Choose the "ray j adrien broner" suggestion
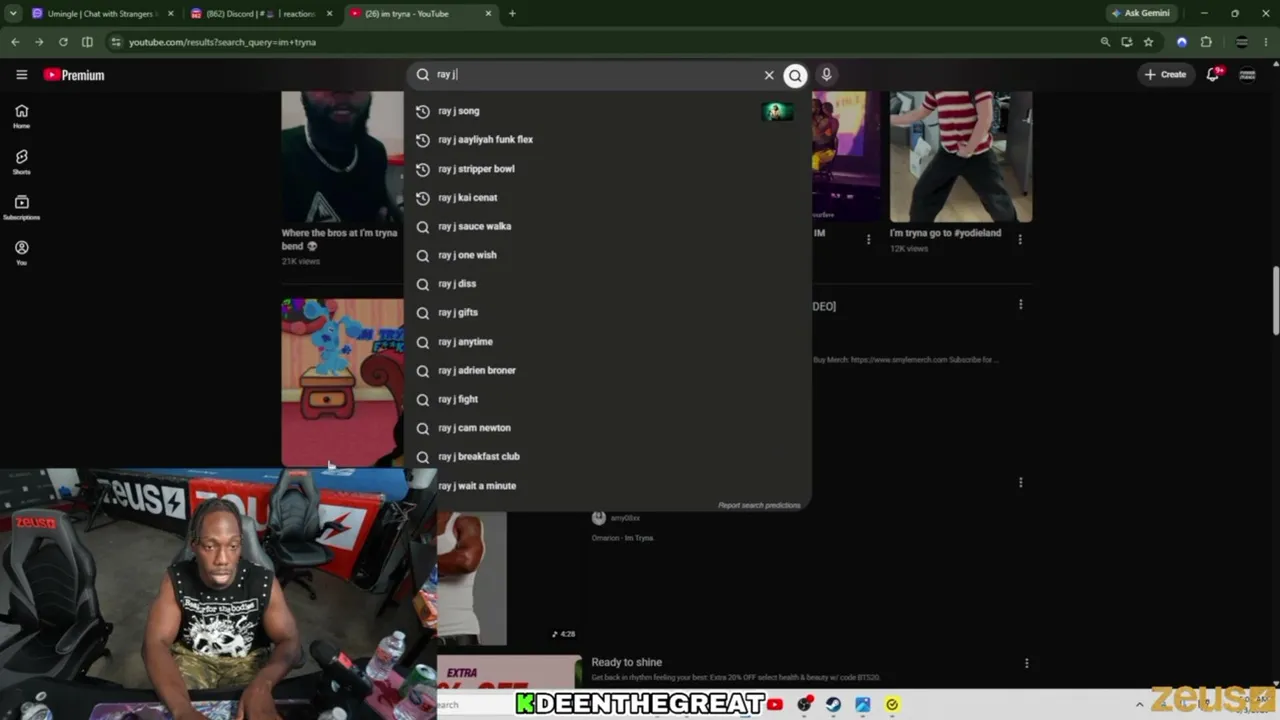Viewport: 1280px width, 720px height. (x=607, y=370)
